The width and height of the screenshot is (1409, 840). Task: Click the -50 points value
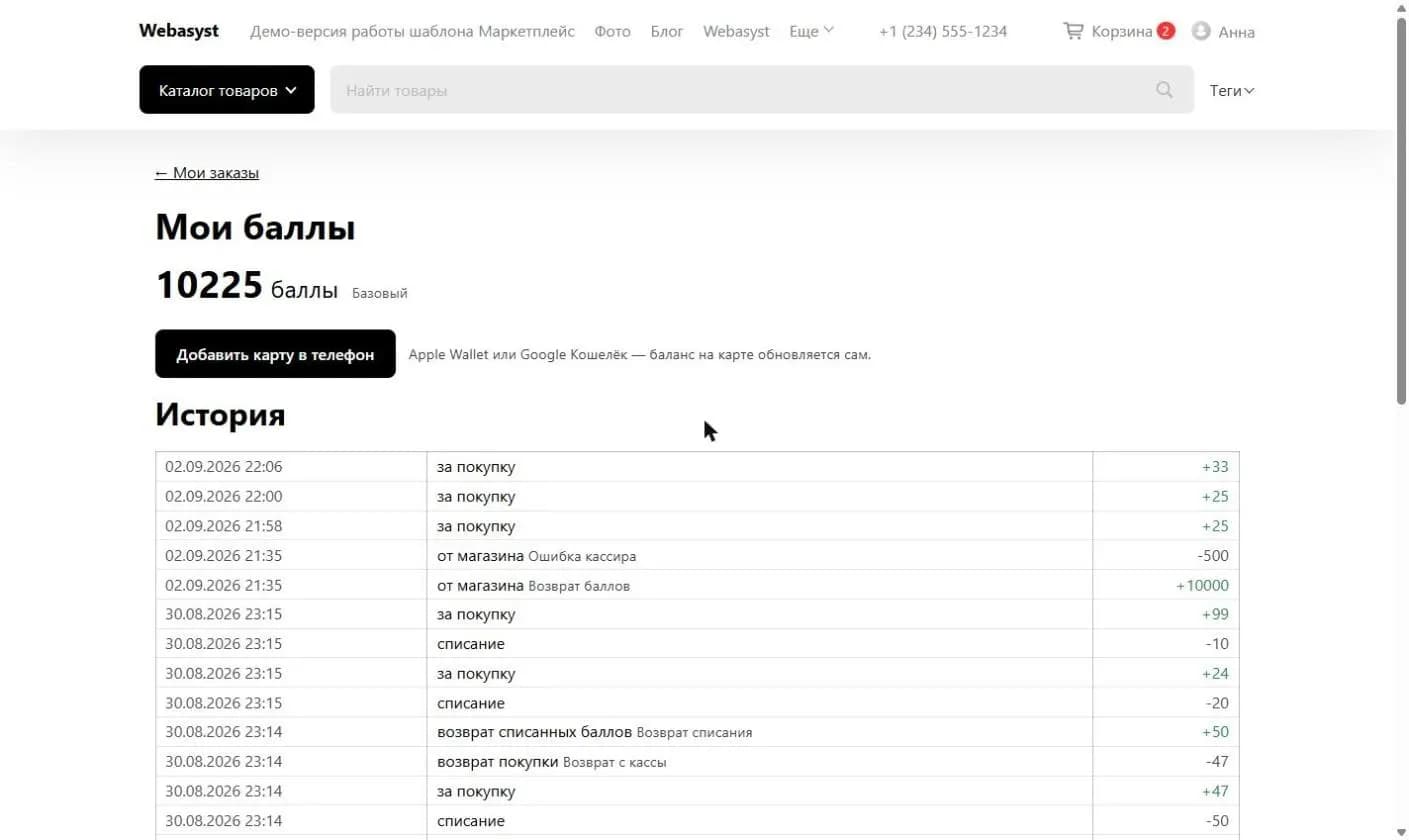[1217, 821]
